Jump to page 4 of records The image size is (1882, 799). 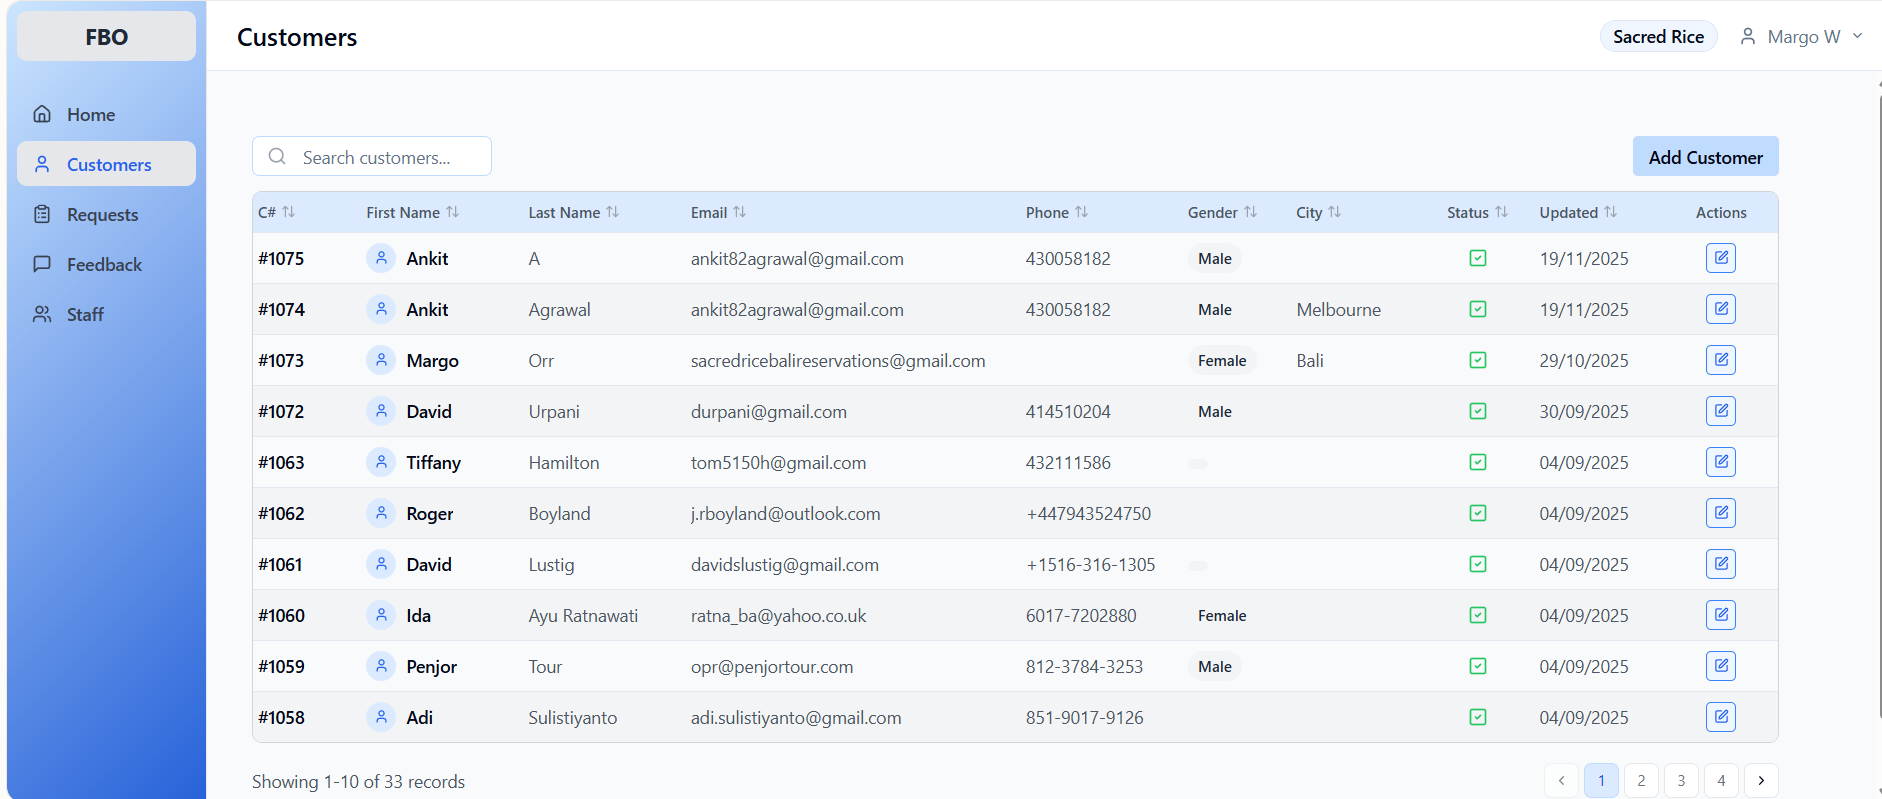[x=1721, y=780]
